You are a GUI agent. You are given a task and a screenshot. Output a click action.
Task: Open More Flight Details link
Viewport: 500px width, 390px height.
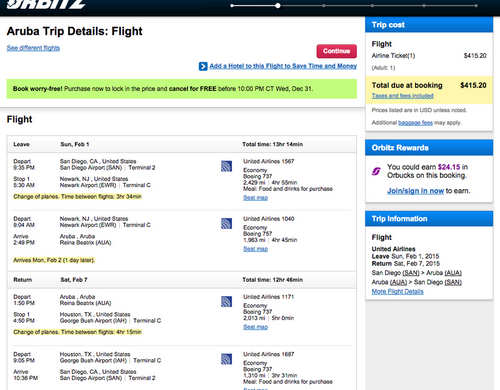pyautogui.click(x=398, y=292)
